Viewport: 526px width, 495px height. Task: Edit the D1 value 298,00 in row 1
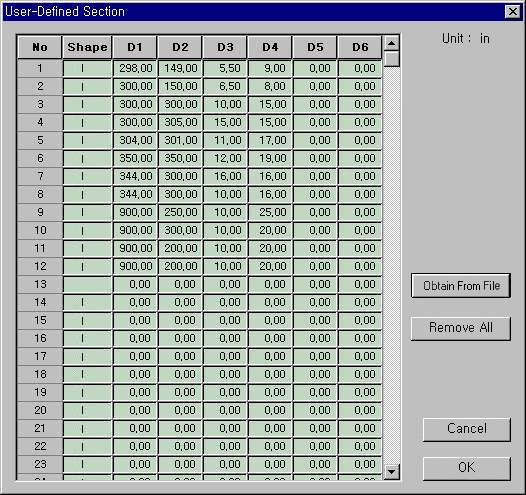[135, 68]
